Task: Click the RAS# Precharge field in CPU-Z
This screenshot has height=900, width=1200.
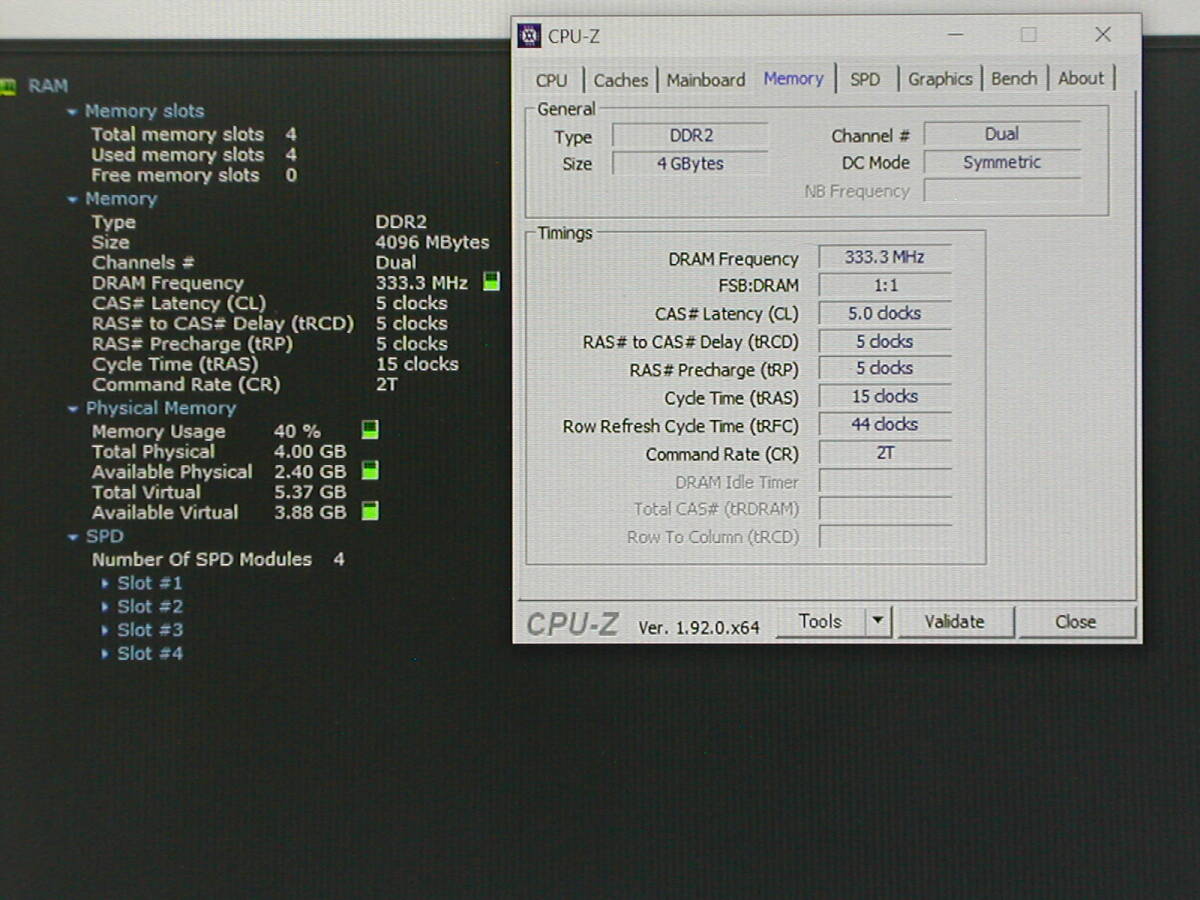Action: click(884, 368)
